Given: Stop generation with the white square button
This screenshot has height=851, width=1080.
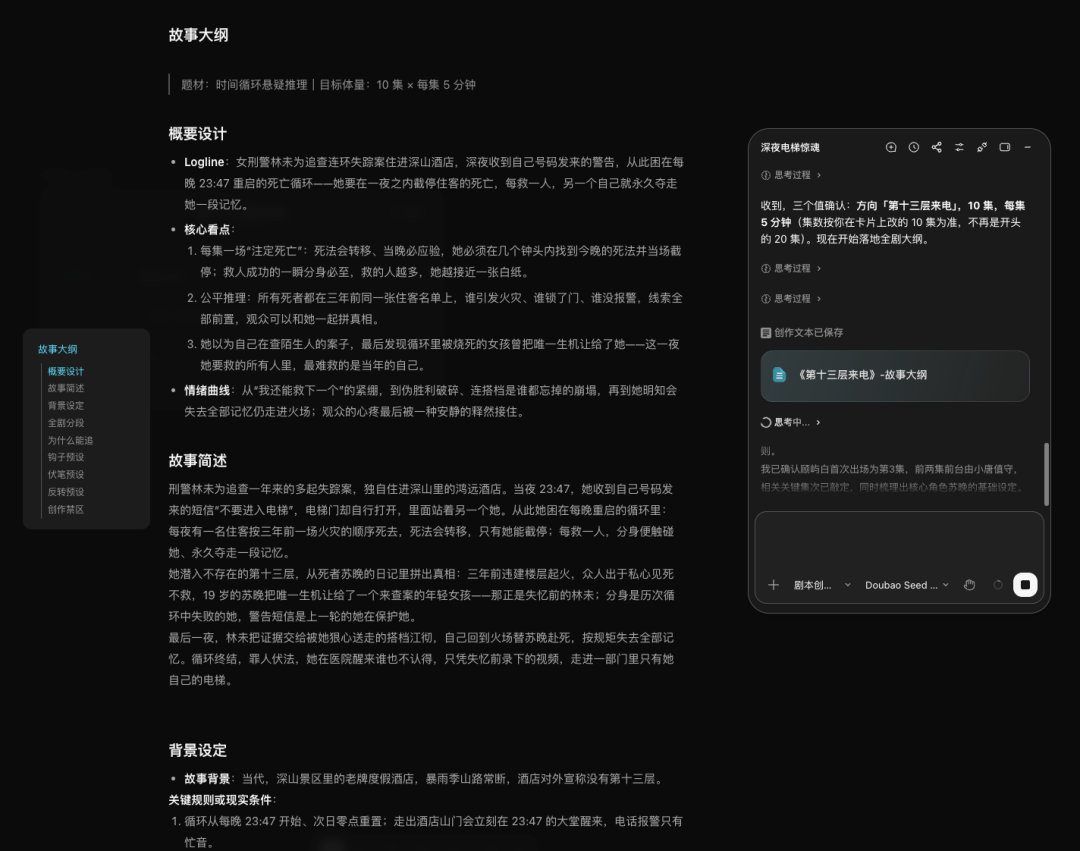Looking at the screenshot, I should [1025, 585].
